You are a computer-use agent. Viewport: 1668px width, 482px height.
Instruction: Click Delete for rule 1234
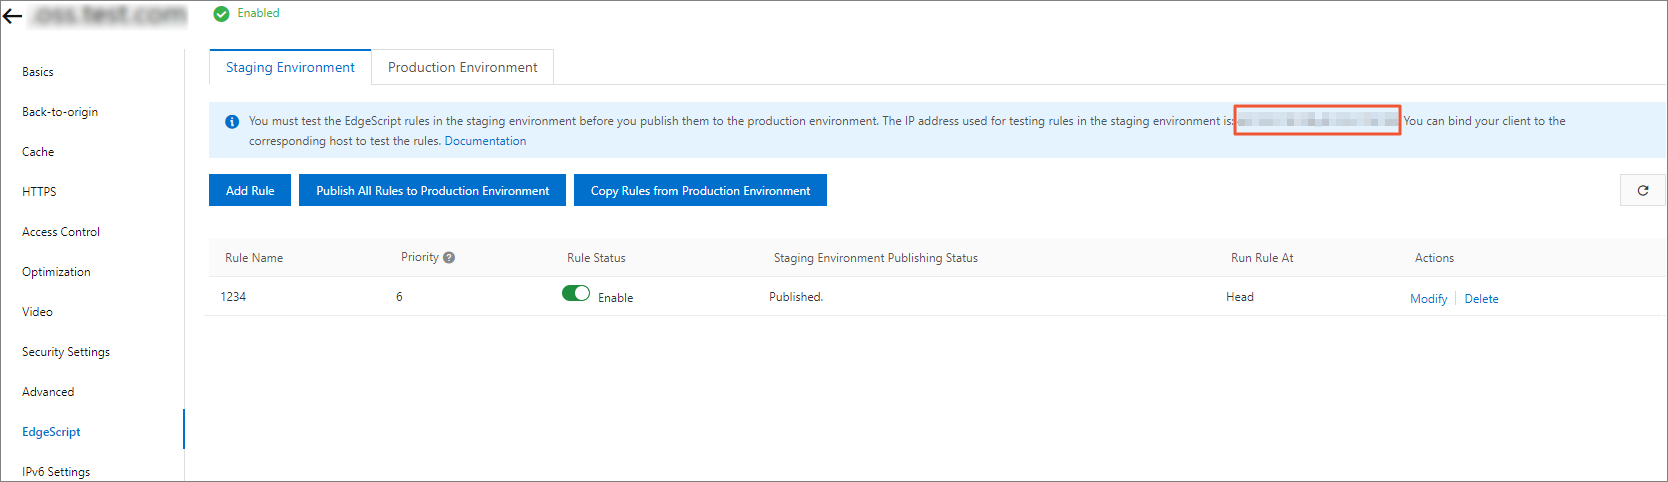coord(1481,299)
